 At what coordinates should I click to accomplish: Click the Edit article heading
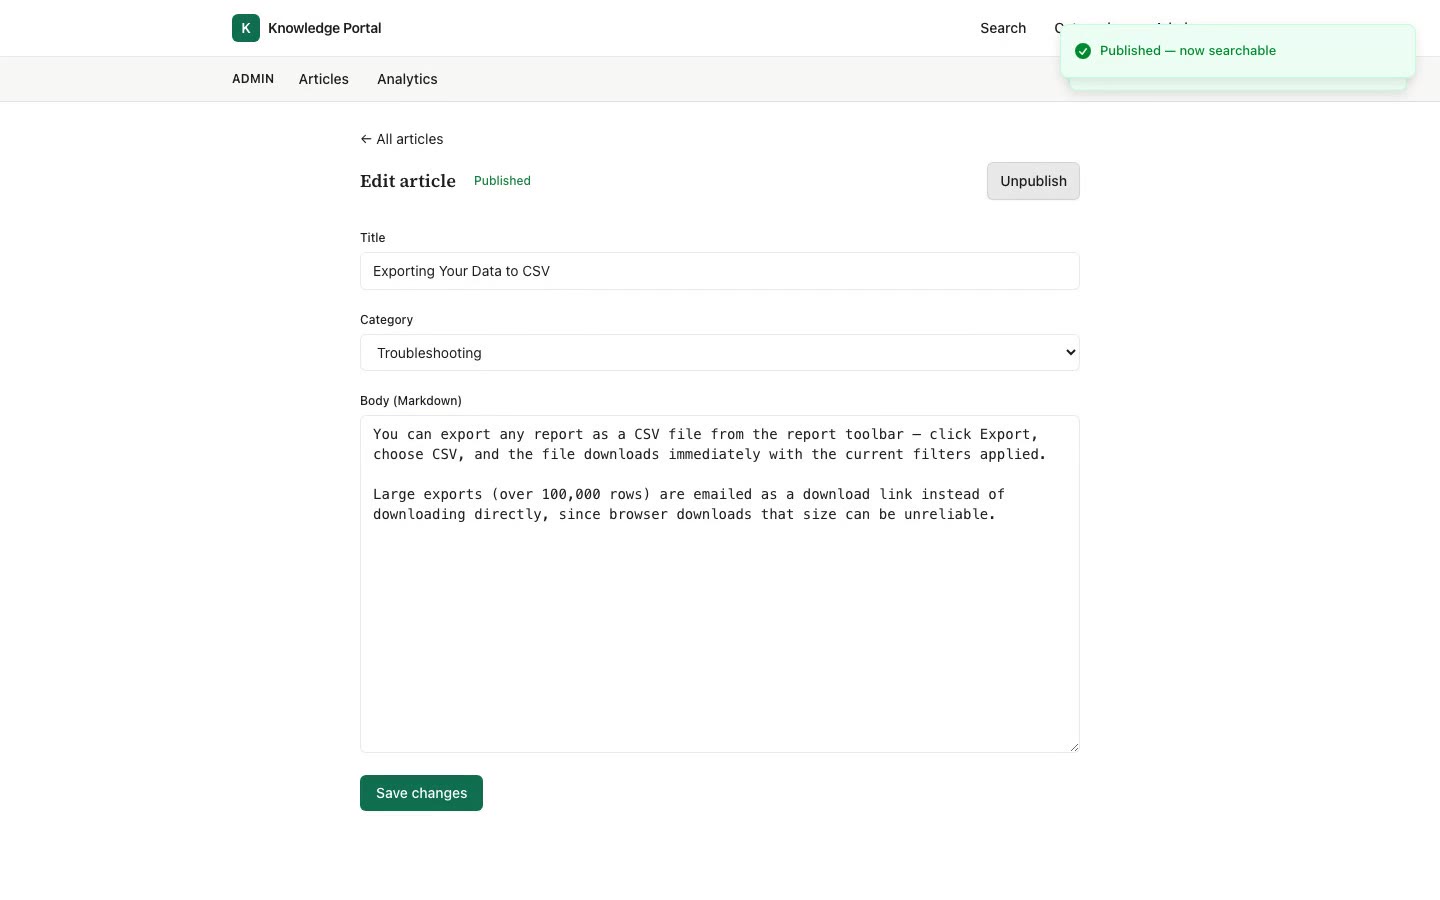tap(408, 181)
